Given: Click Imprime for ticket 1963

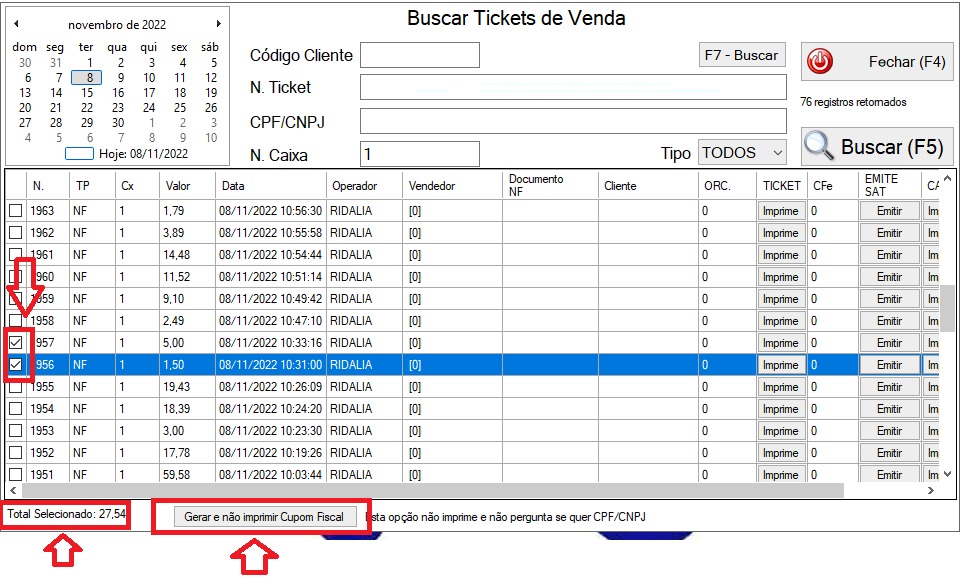Looking at the screenshot, I should coord(781,211).
